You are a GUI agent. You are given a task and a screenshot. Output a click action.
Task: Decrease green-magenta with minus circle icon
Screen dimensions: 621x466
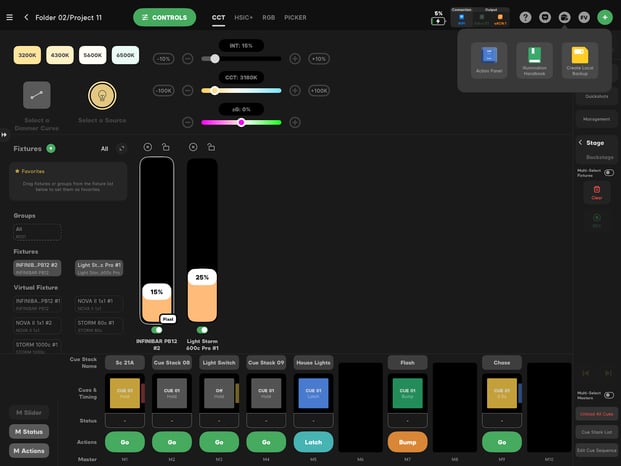click(x=188, y=122)
